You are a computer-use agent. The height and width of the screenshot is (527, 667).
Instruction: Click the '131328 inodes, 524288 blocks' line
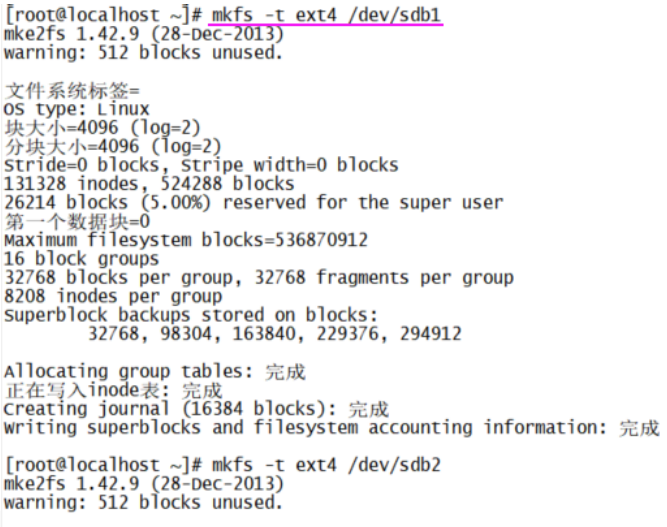(149, 184)
